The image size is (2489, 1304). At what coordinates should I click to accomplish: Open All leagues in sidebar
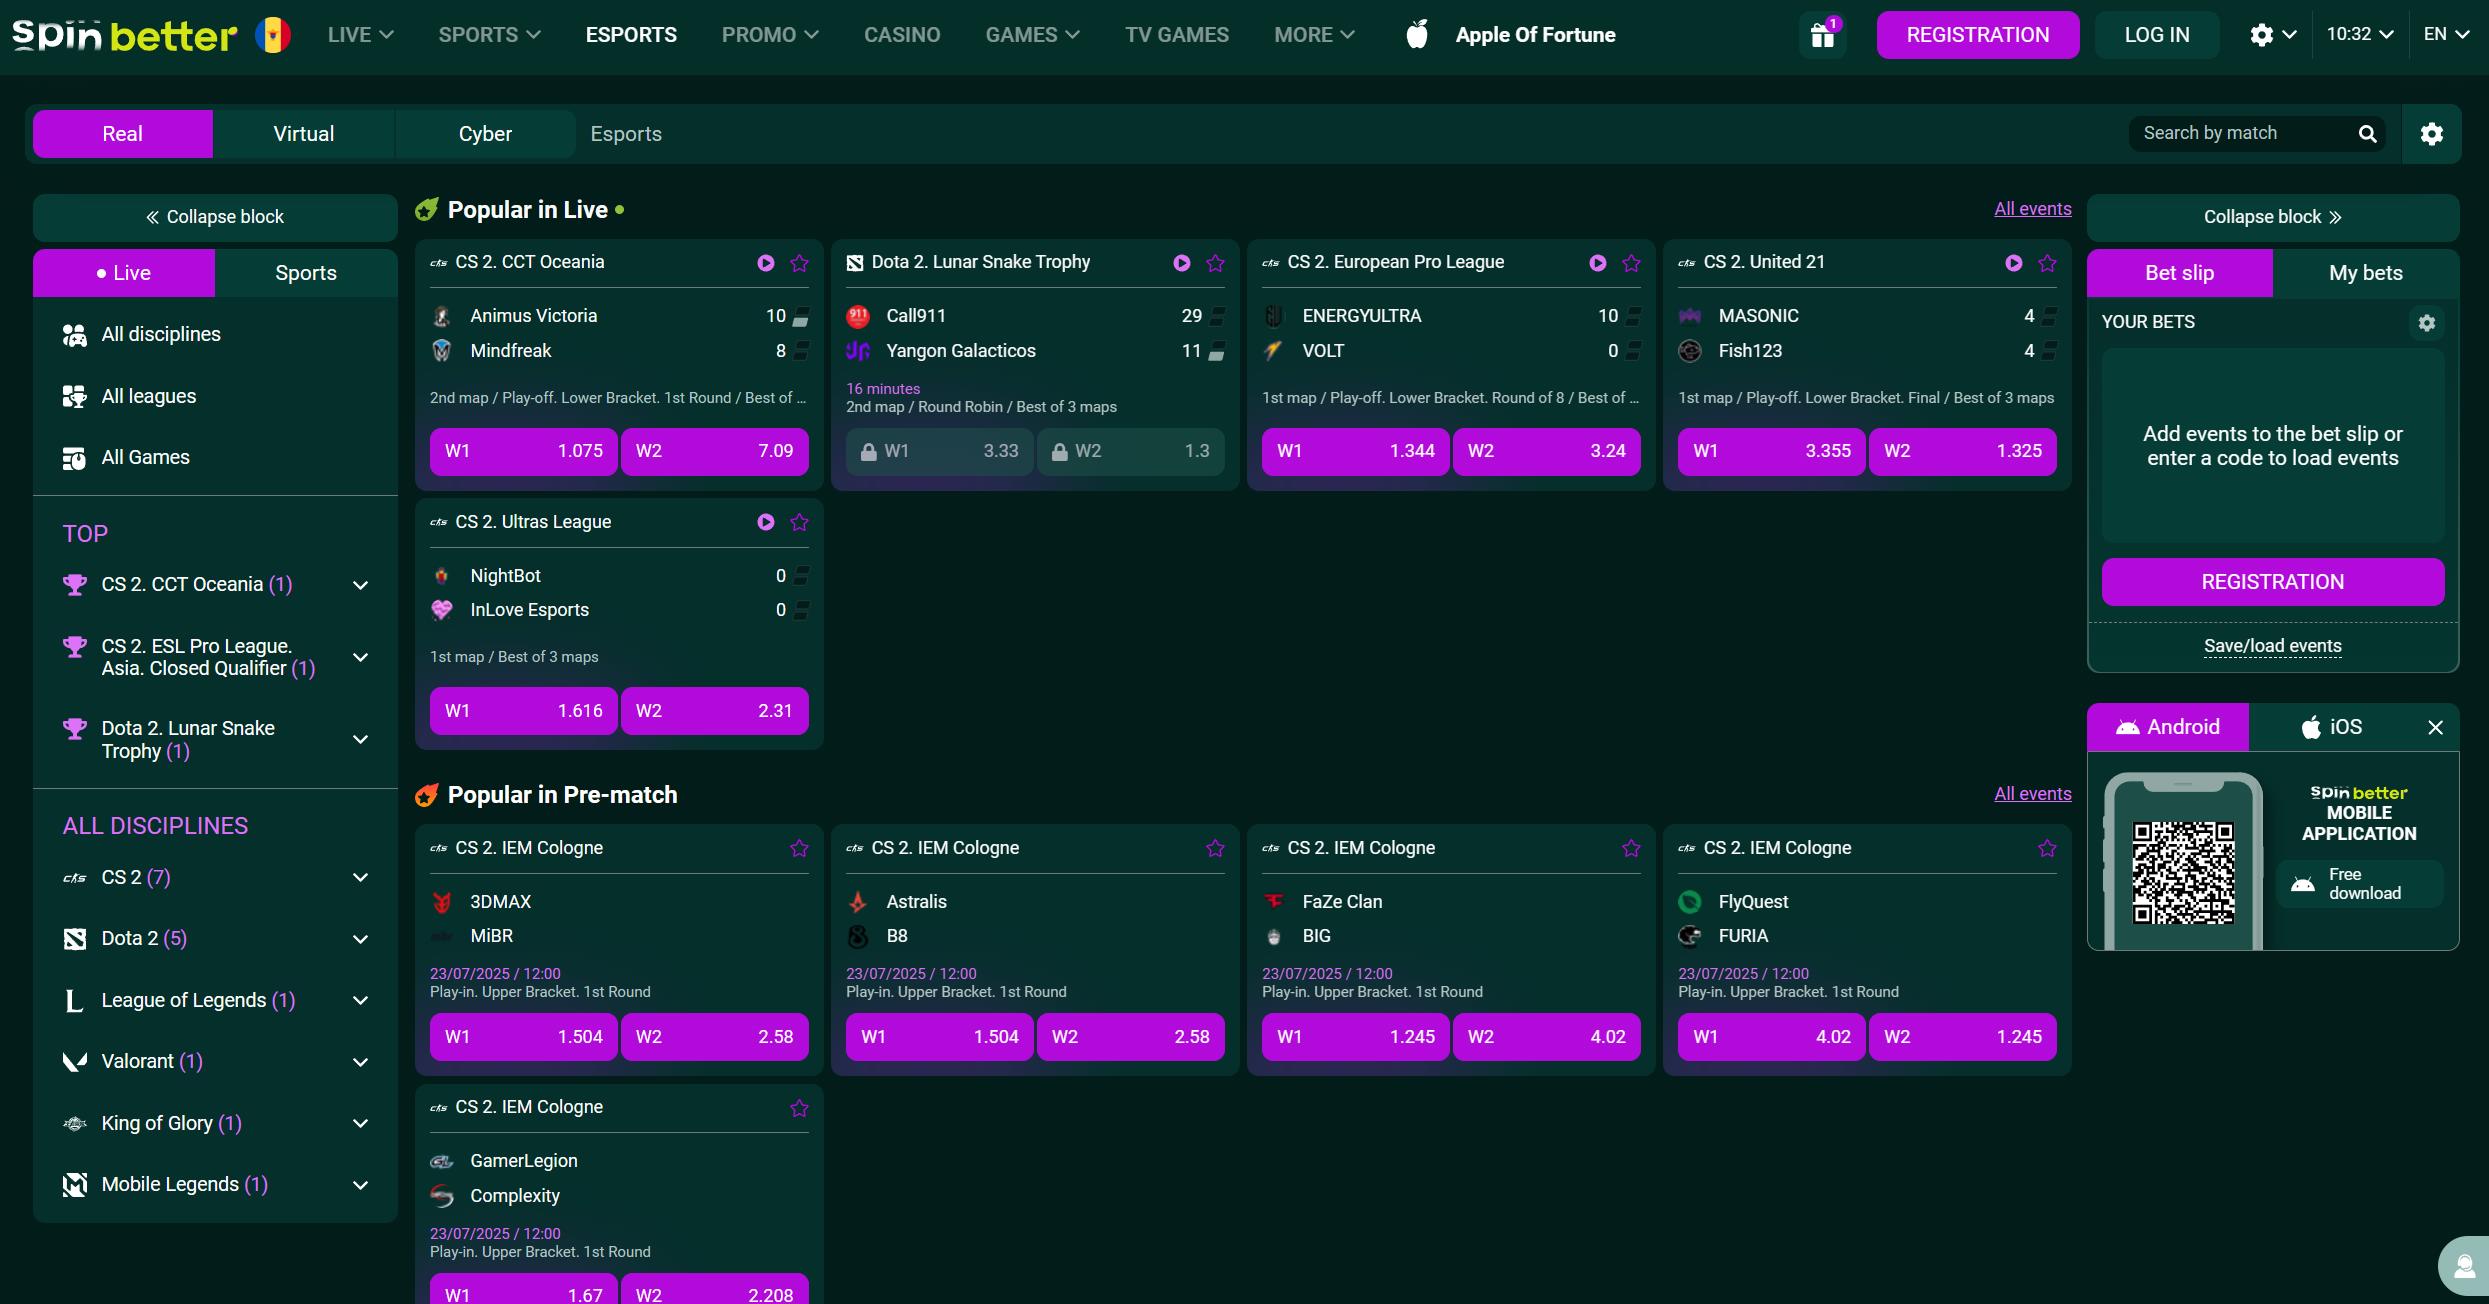pyautogui.click(x=215, y=397)
